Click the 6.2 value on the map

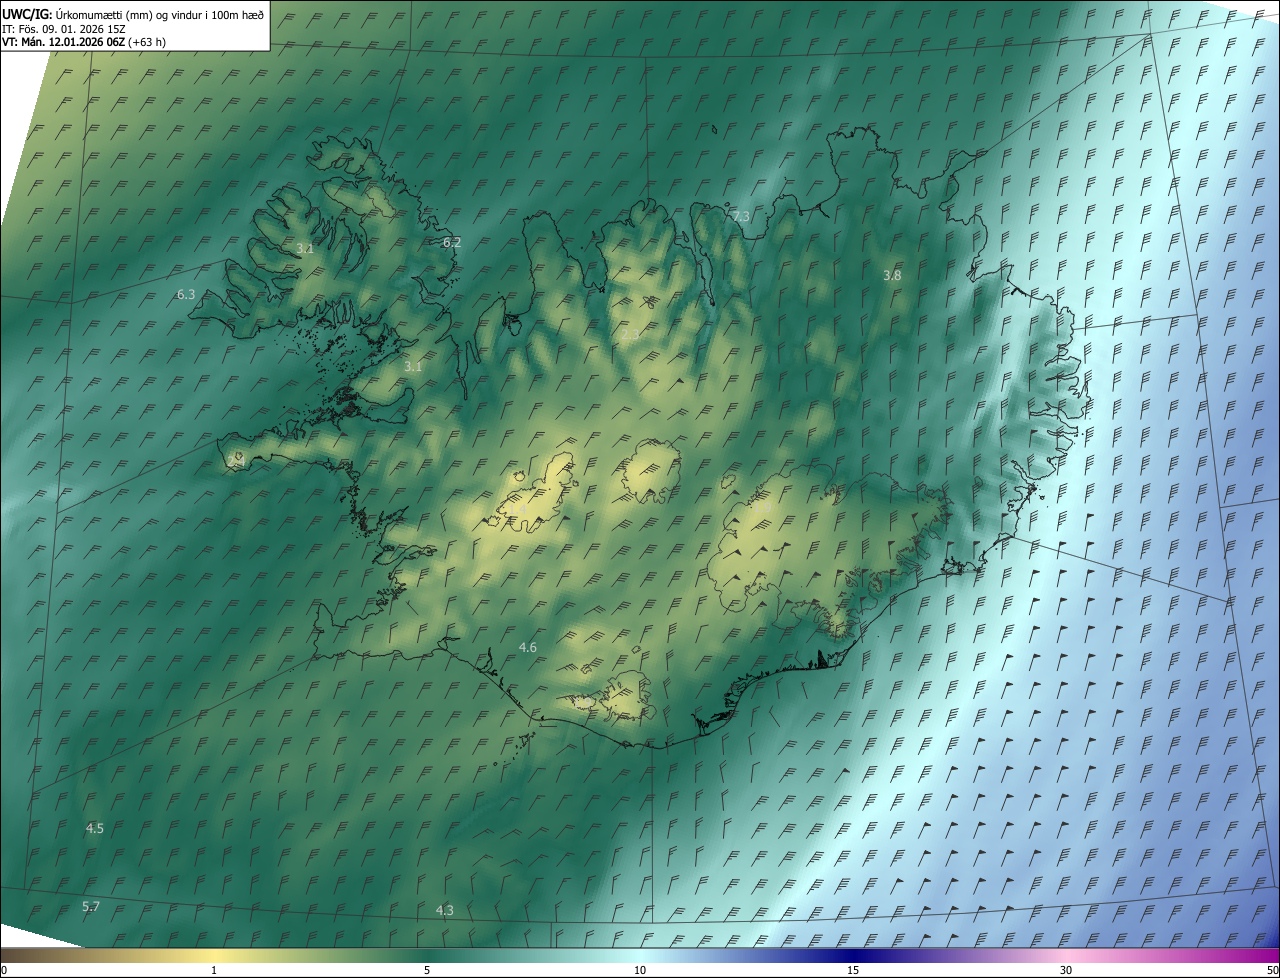(452, 242)
